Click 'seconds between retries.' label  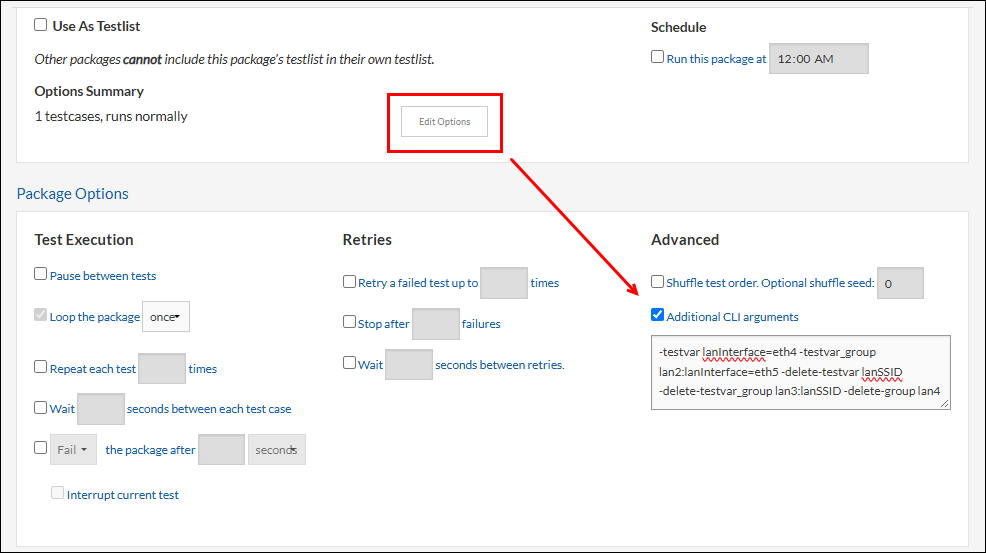pyautogui.click(x=500, y=365)
